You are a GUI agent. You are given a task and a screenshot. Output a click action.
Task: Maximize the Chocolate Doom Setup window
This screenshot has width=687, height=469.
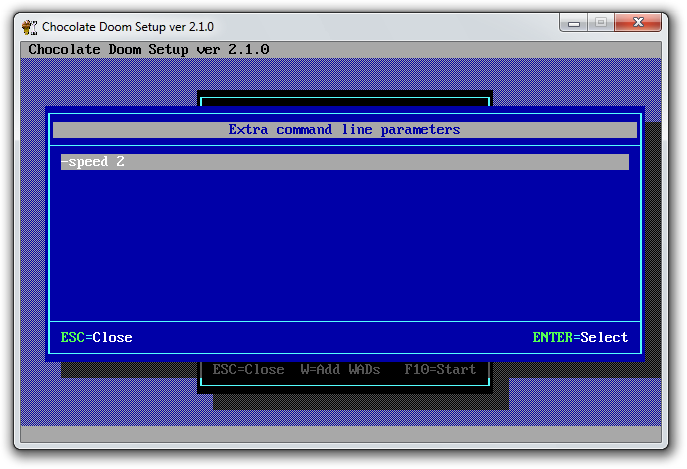pyautogui.click(x=599, y=24)
